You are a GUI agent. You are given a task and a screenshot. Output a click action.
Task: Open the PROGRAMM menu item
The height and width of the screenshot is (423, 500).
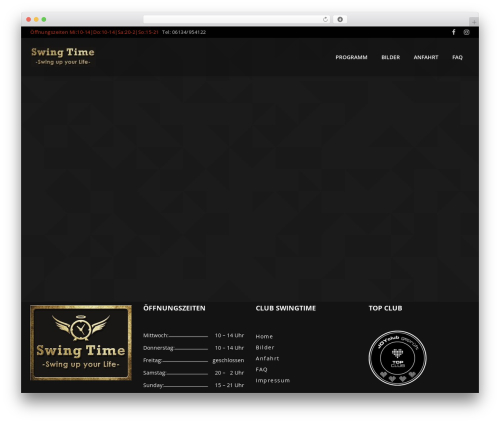351,57
